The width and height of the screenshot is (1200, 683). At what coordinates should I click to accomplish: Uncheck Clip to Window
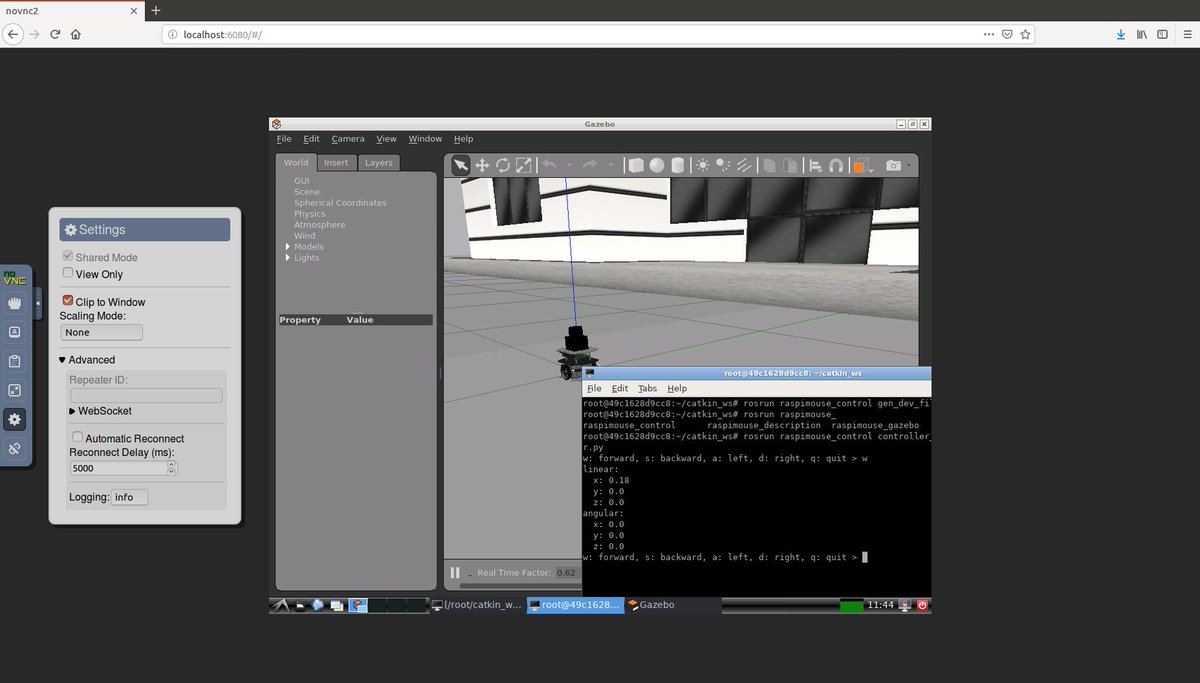(68, 301)
